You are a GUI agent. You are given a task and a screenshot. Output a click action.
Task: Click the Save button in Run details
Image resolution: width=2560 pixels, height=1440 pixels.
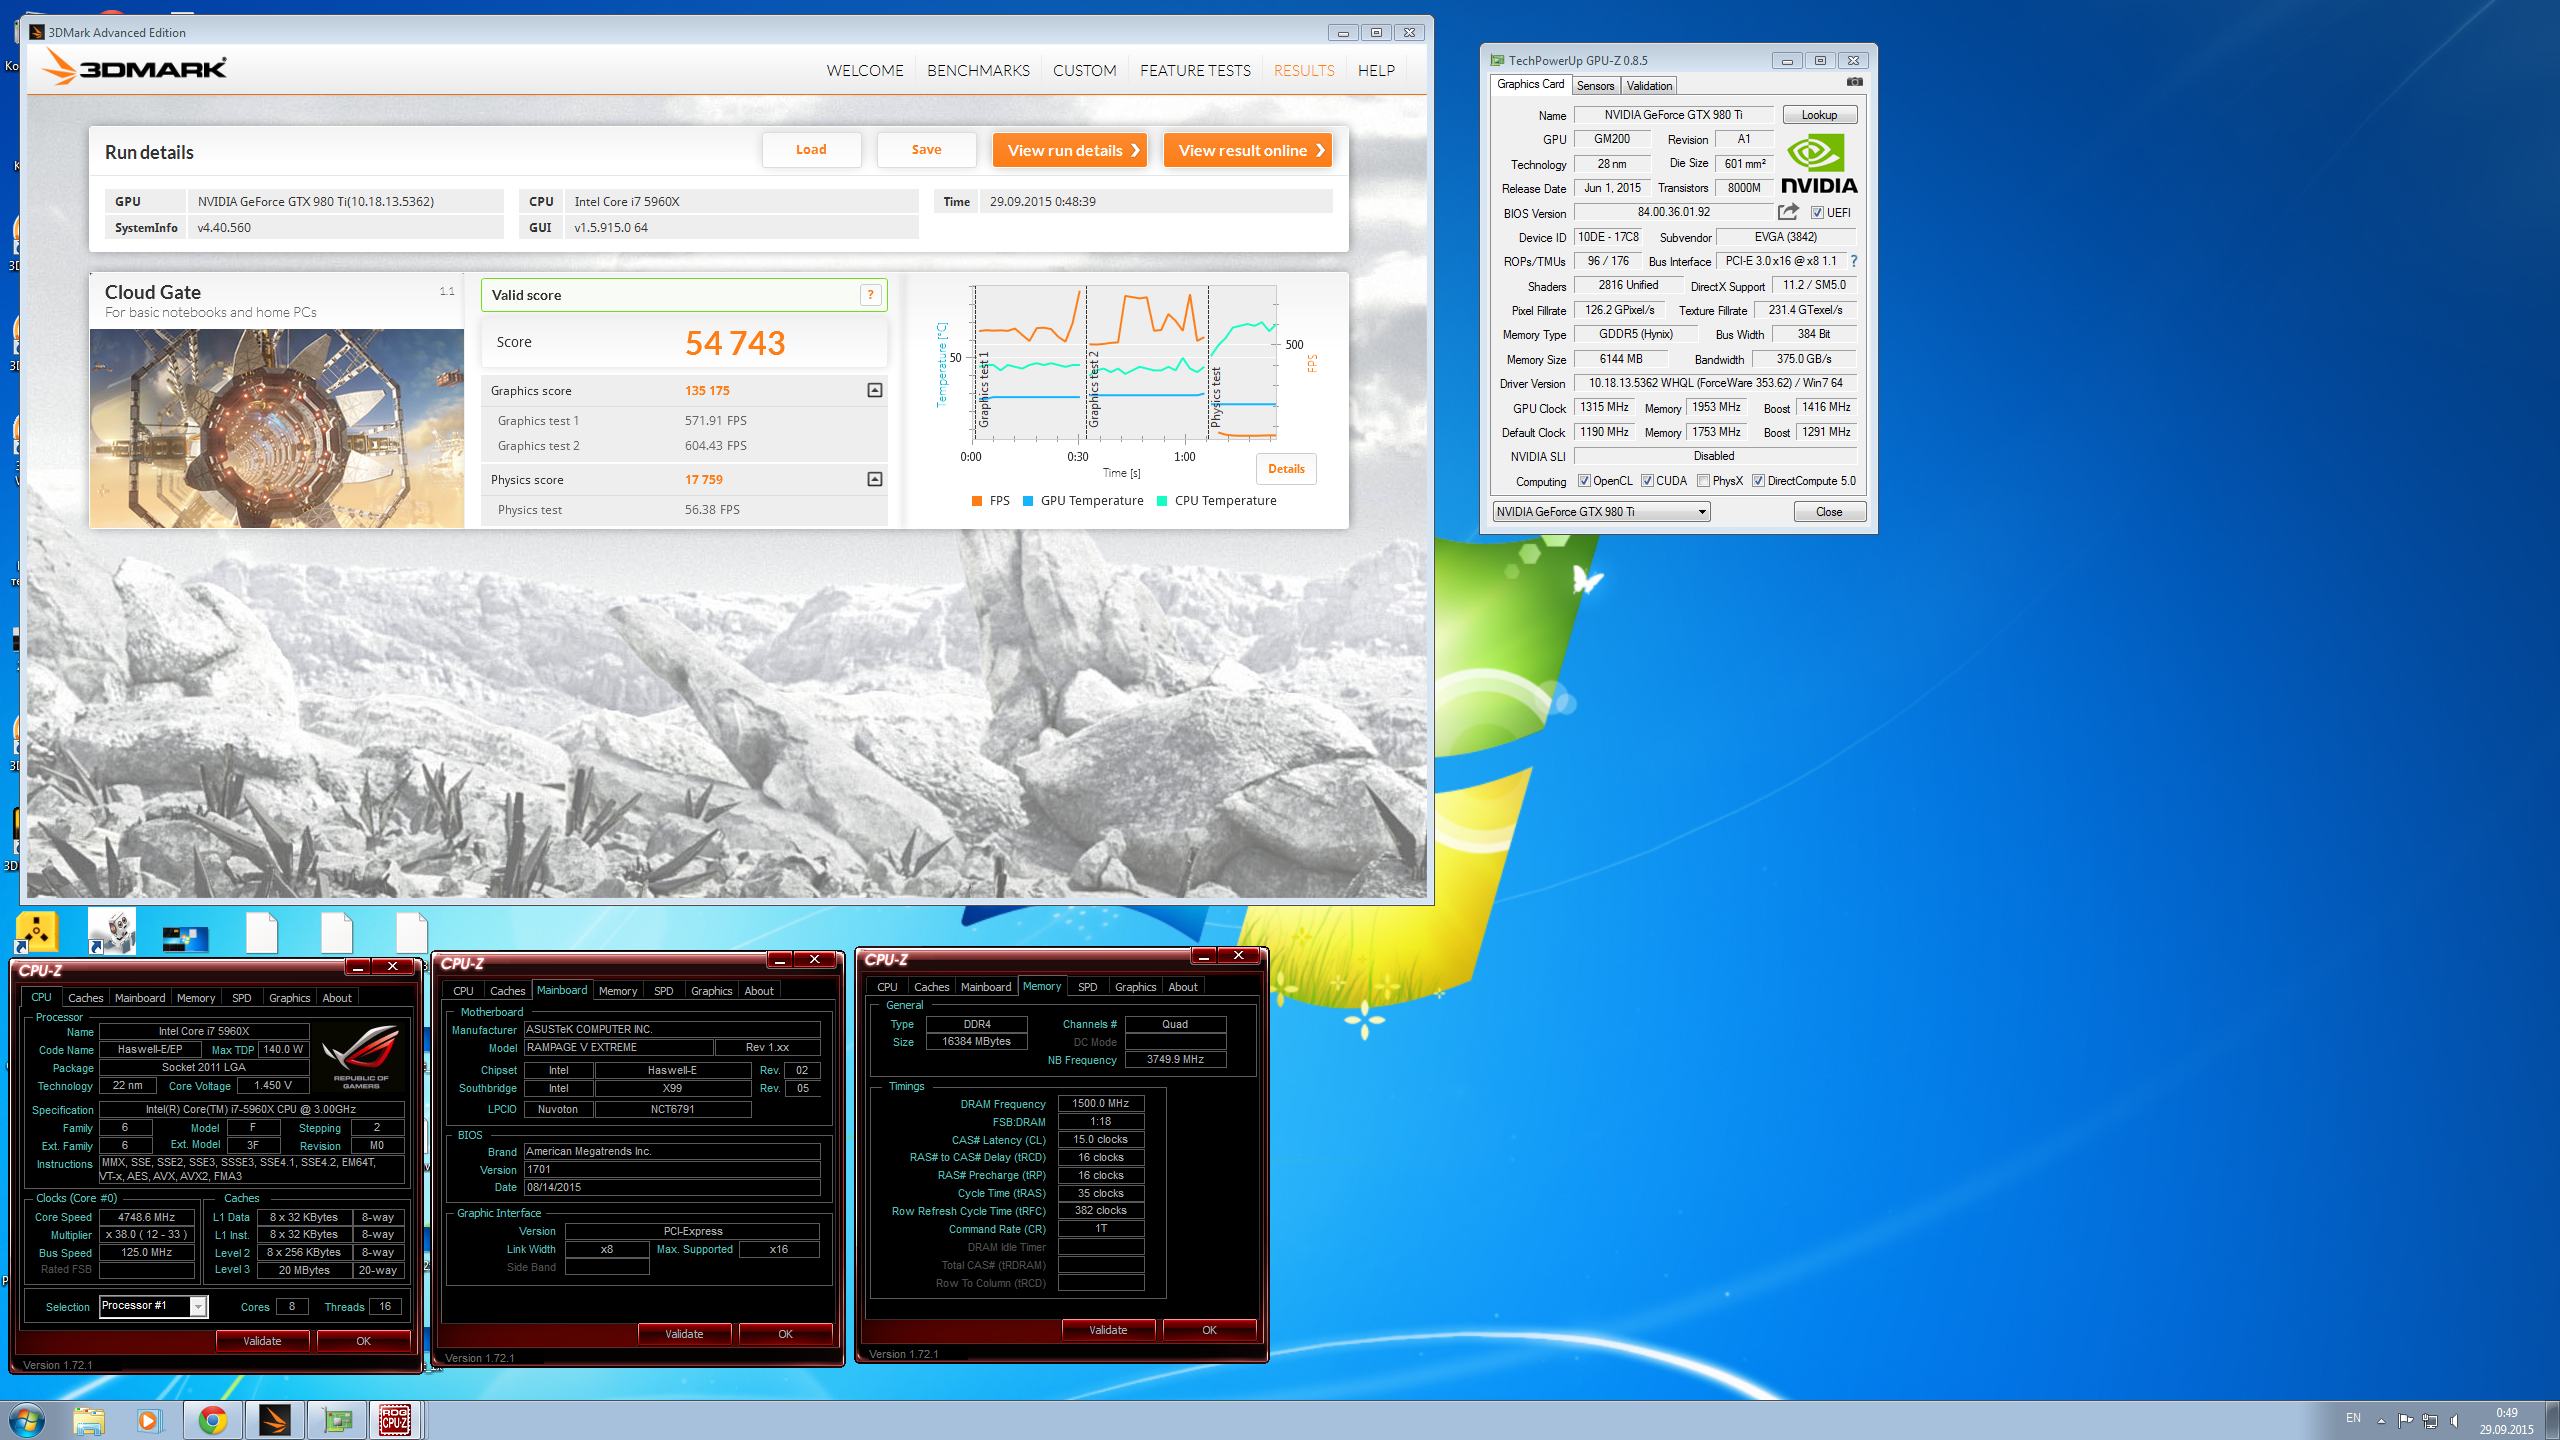[x=926, y=150]
